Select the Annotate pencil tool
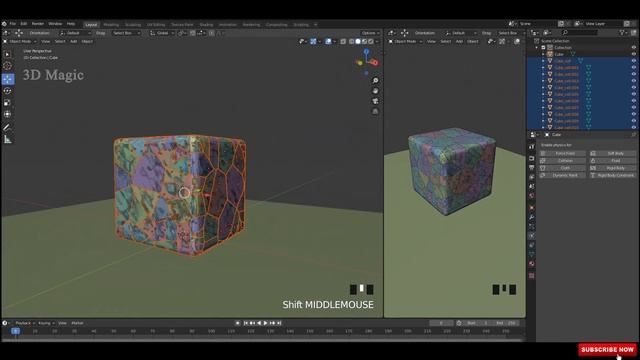Viewport: 640px width, 360px height. [x=7, y=127]
